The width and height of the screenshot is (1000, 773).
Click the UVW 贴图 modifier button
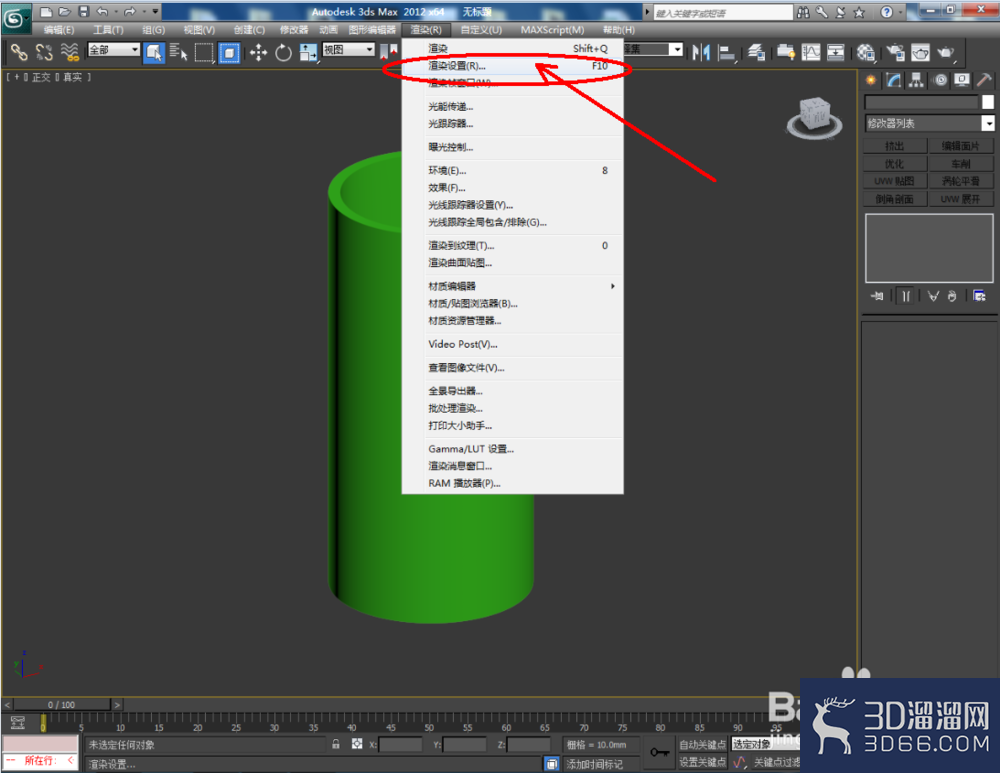point(895,181)
